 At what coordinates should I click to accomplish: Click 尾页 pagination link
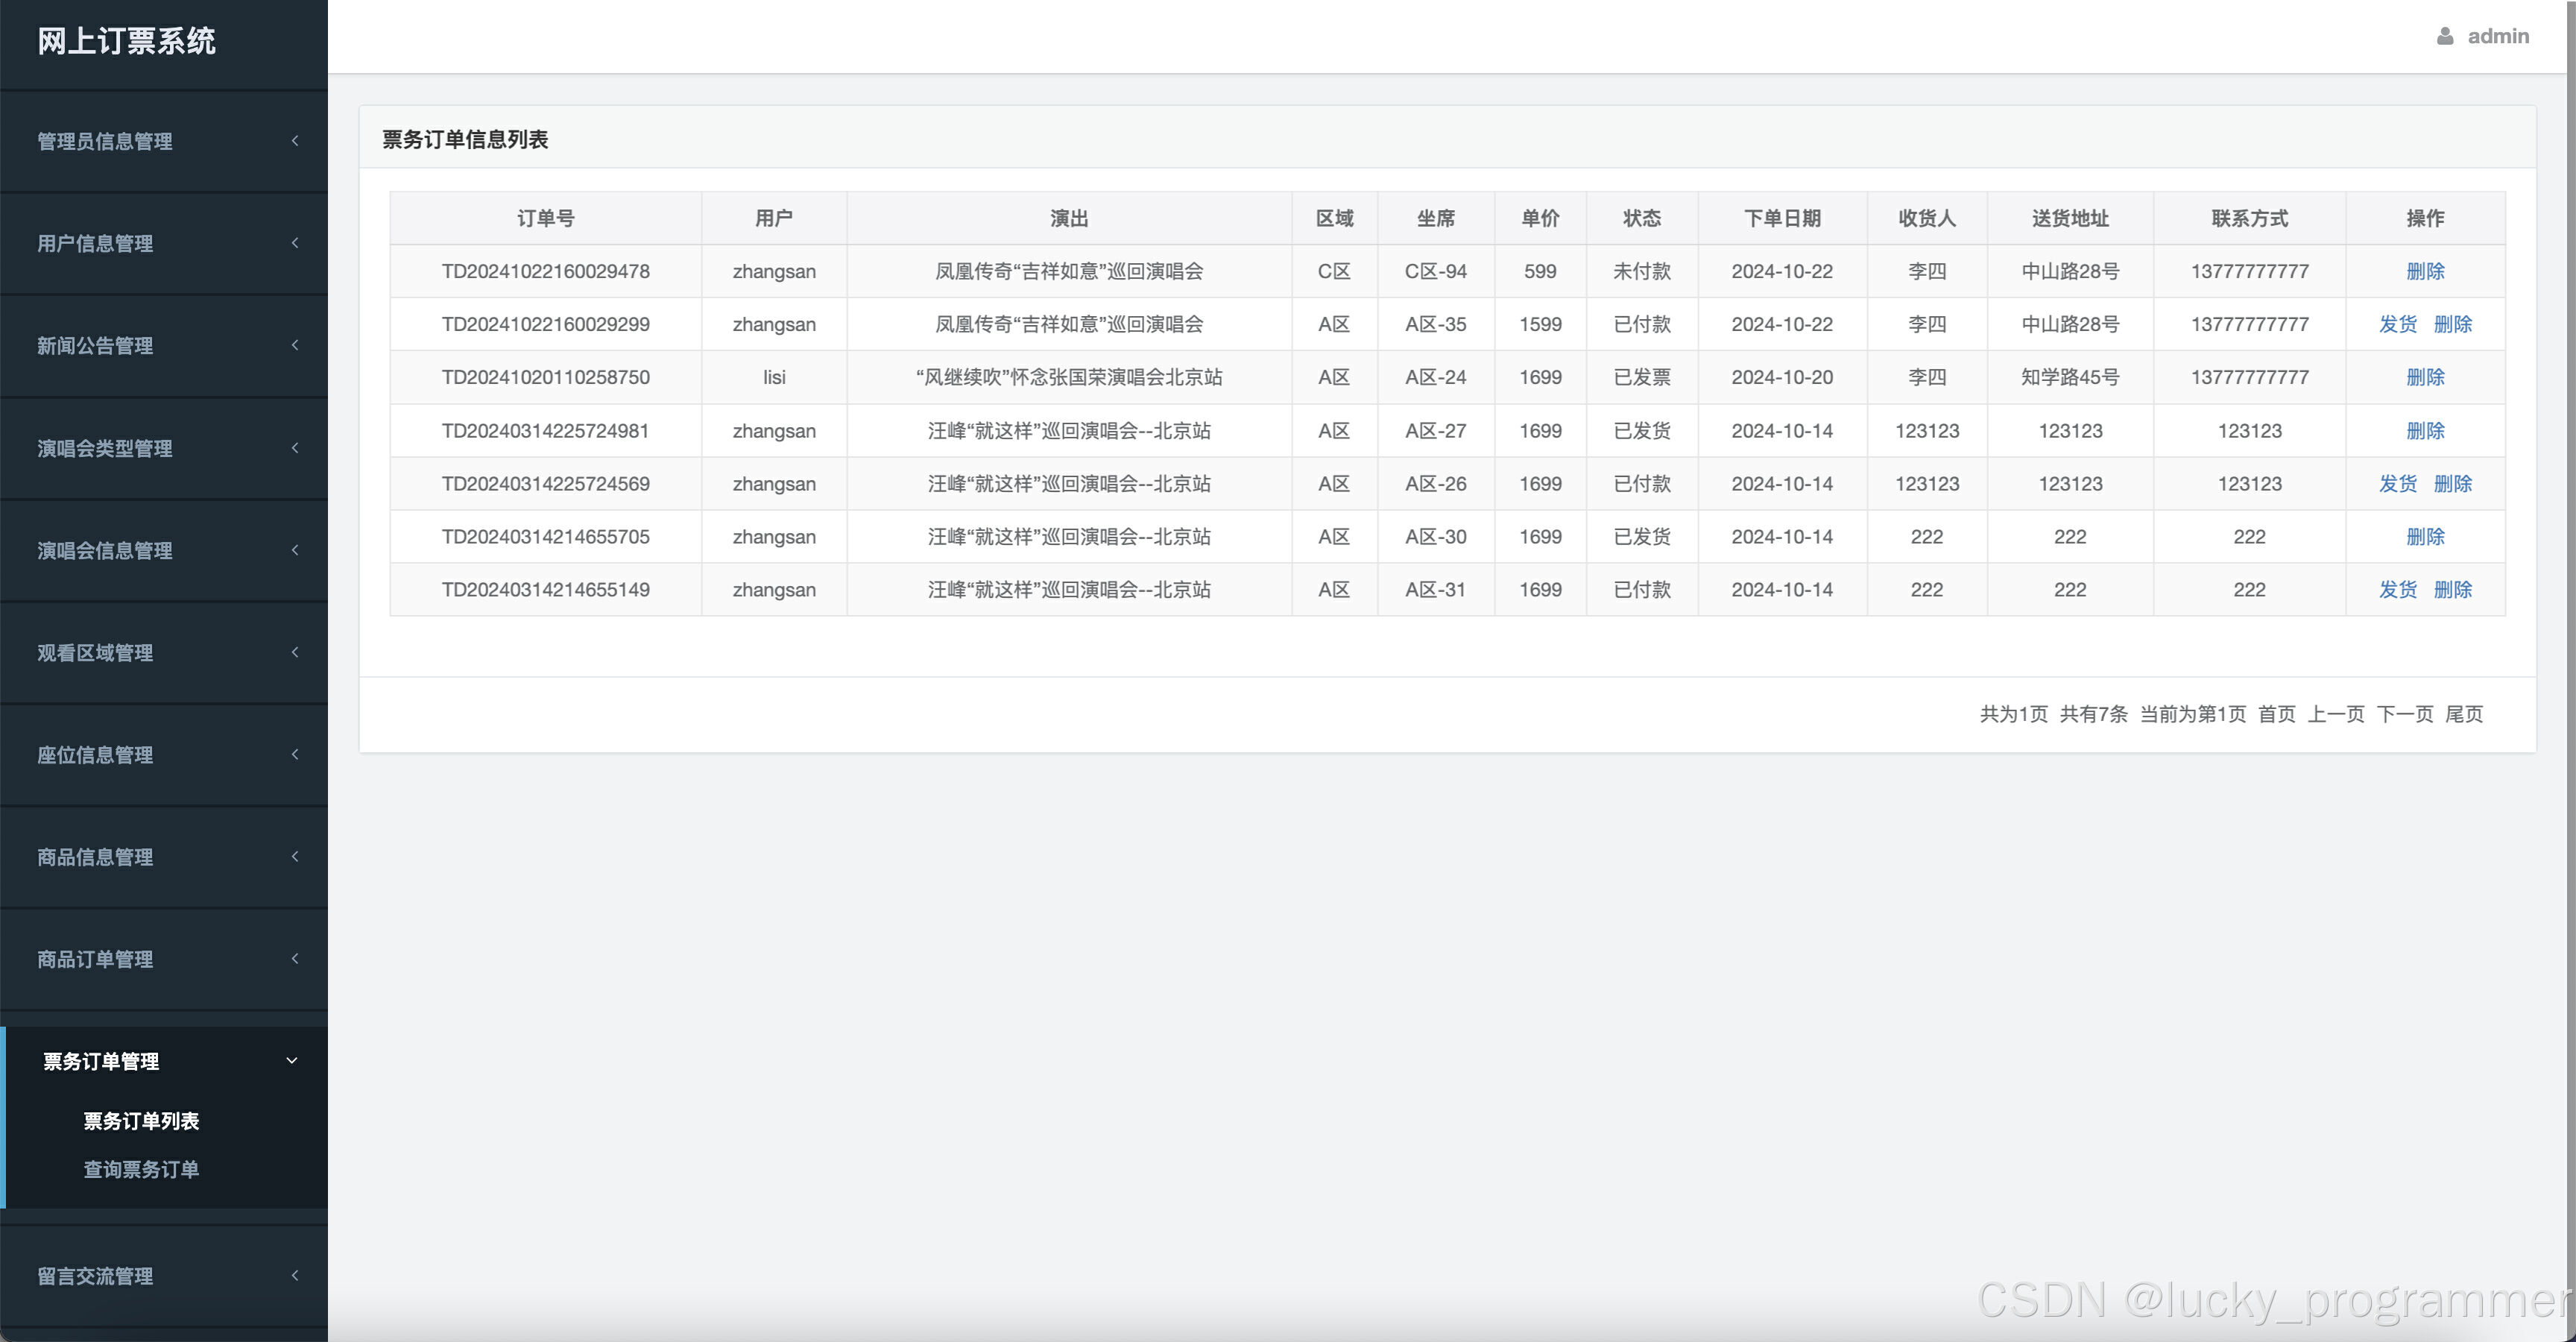point(2464,714)
